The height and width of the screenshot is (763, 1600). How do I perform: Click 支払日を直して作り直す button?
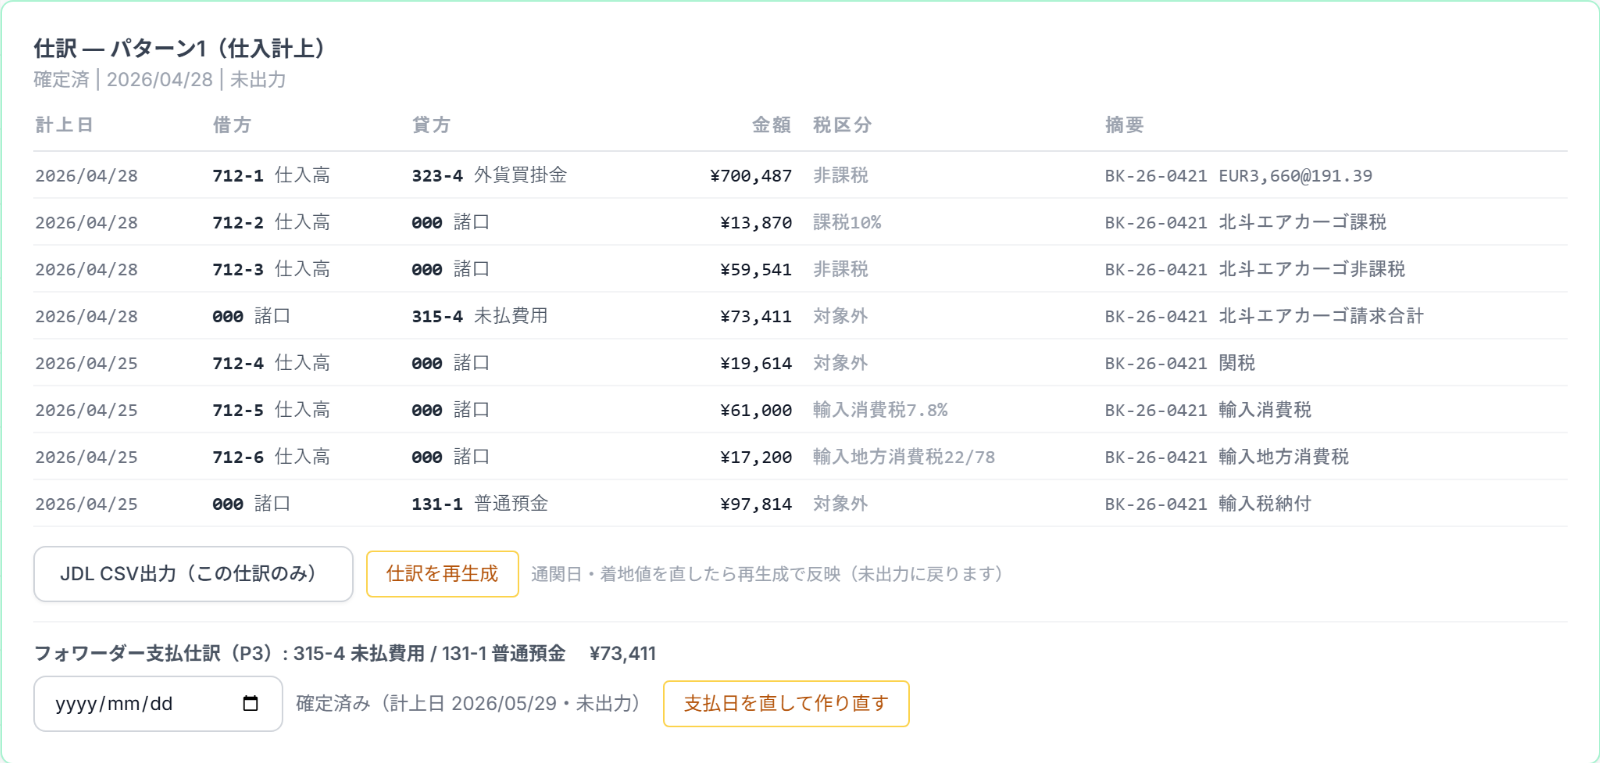click(786, 704)
